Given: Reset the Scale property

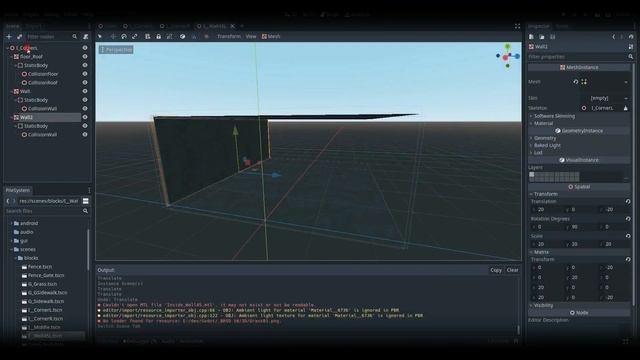Looking at the screenshot, I should pyautogui.click(x=628, y=236).
